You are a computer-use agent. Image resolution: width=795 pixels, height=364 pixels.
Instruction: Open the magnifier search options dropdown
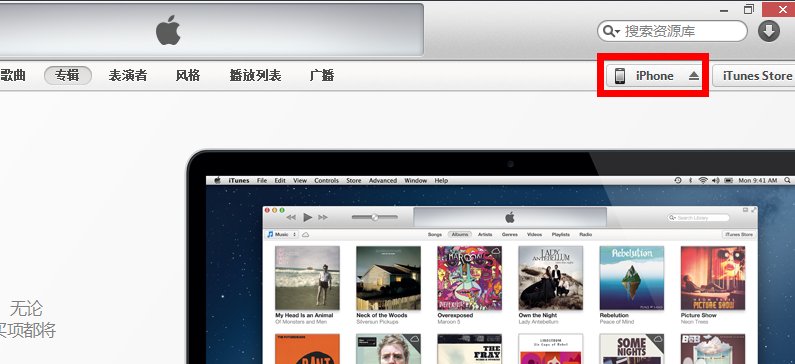[611, 31]
